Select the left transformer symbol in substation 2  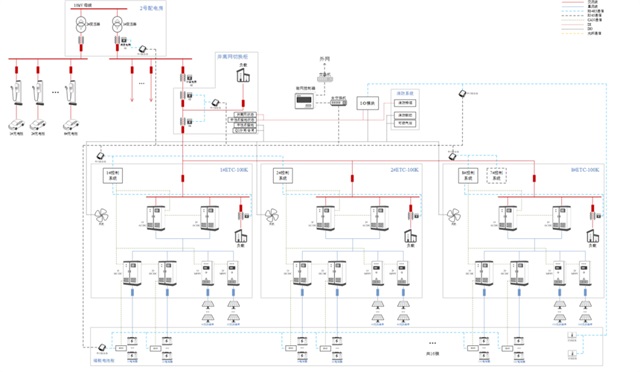81,25
